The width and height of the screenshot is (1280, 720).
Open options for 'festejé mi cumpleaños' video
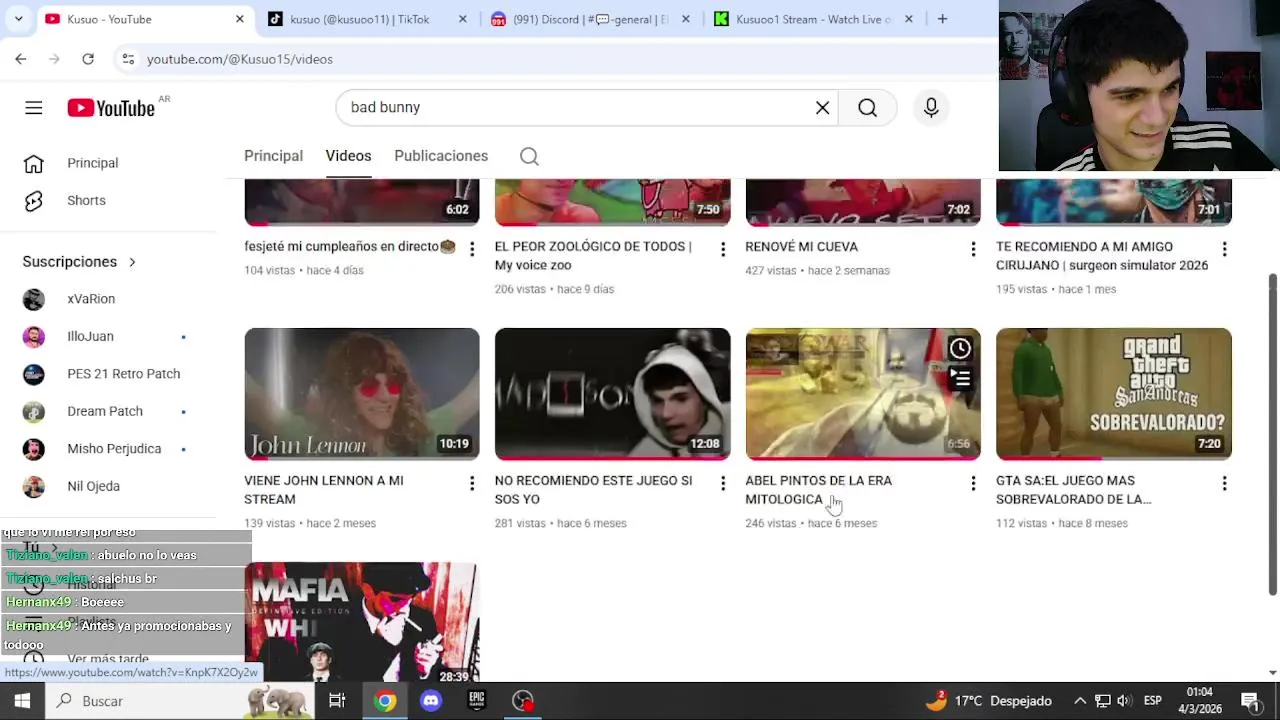(472, 249)
